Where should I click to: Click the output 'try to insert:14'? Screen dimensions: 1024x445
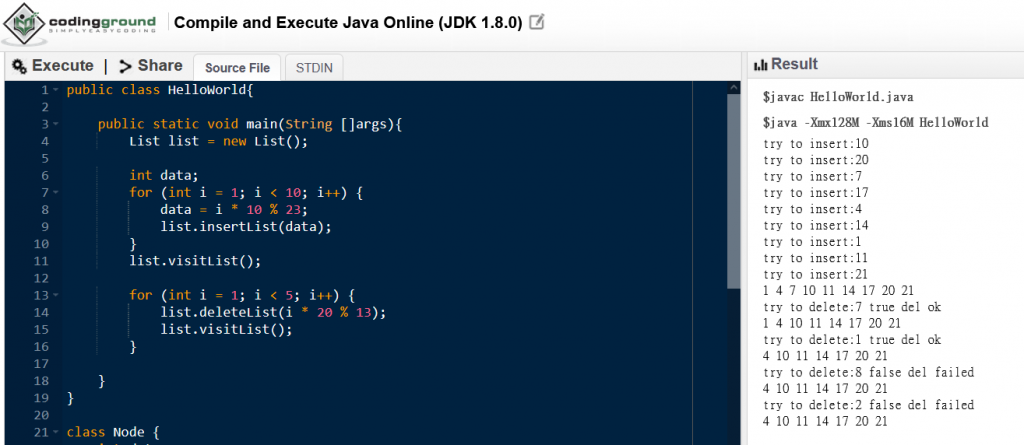(x=816, y=225)
